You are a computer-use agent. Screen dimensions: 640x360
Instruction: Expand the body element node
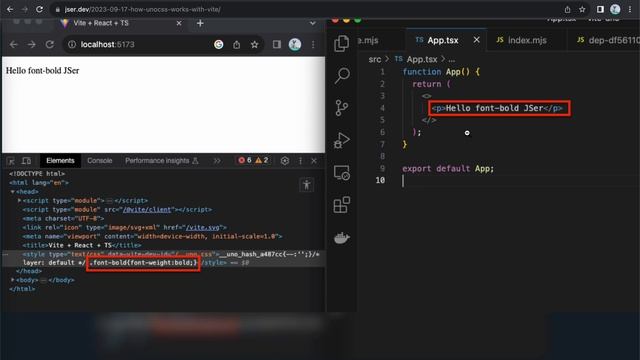tap(13, 280)
